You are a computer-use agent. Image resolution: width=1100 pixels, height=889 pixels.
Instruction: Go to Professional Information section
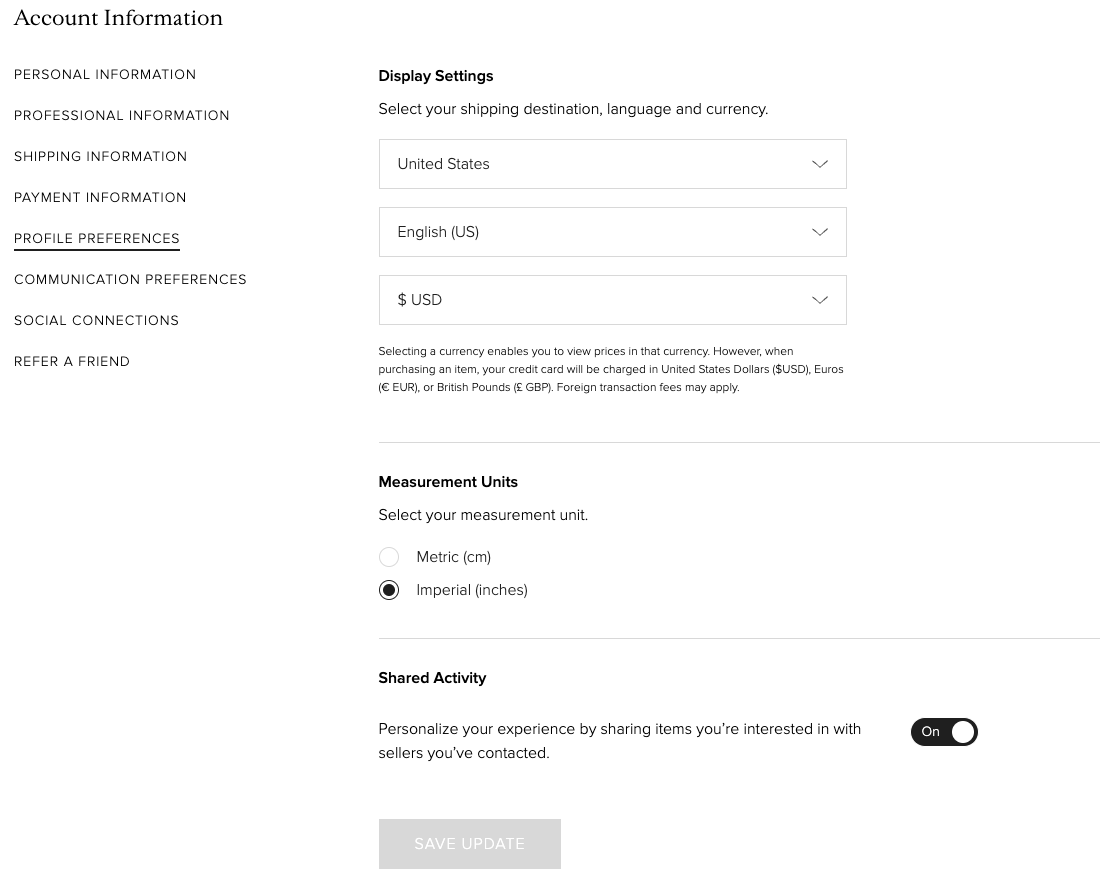click(121, 115)
